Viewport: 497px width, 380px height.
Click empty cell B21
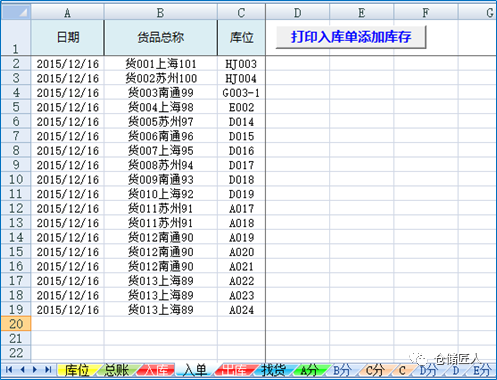(x=161, y=338)
